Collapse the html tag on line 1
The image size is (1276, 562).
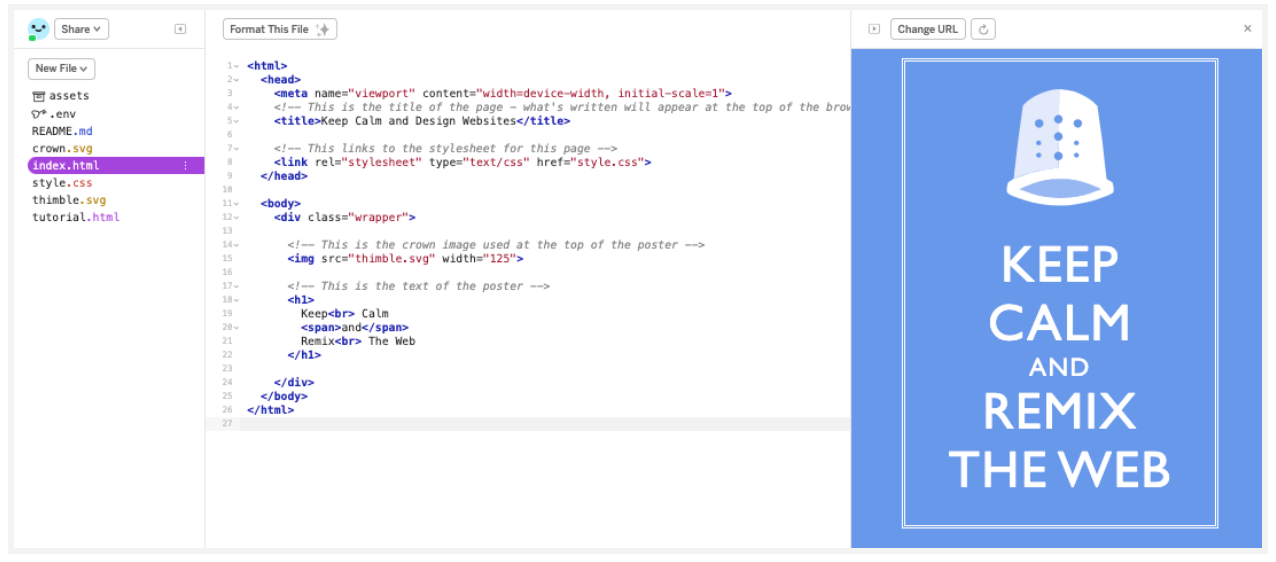[x=237, y=65]
